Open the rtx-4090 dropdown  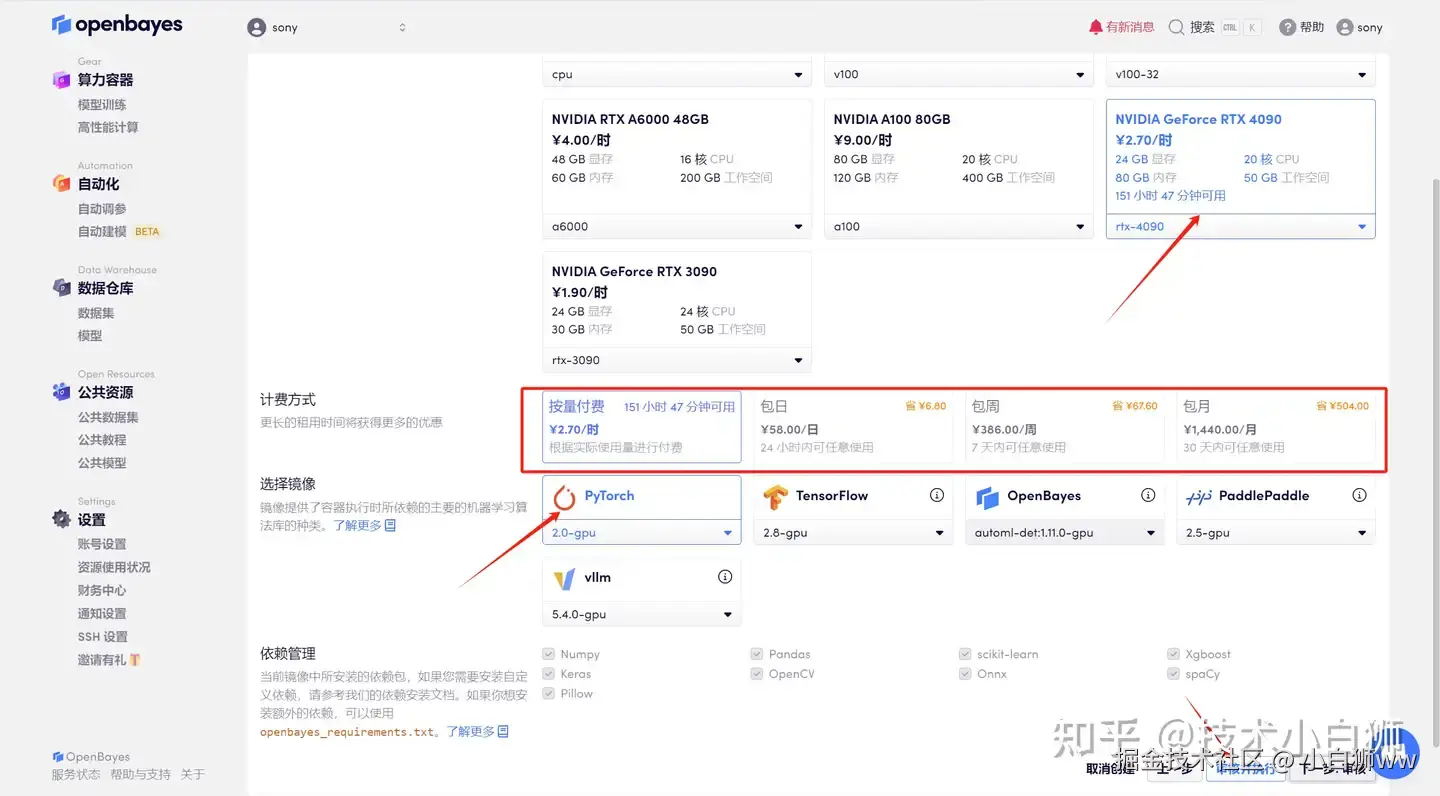pos(1240,227)
